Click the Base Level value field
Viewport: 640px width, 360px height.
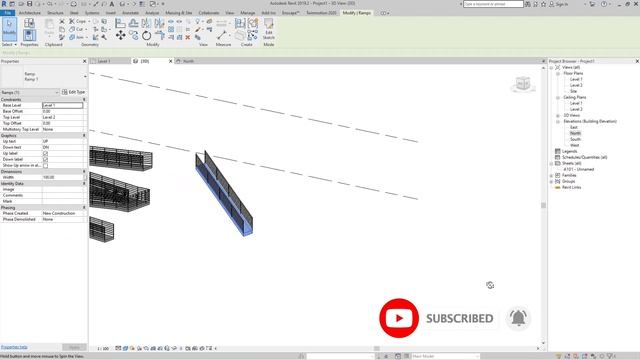63,105
